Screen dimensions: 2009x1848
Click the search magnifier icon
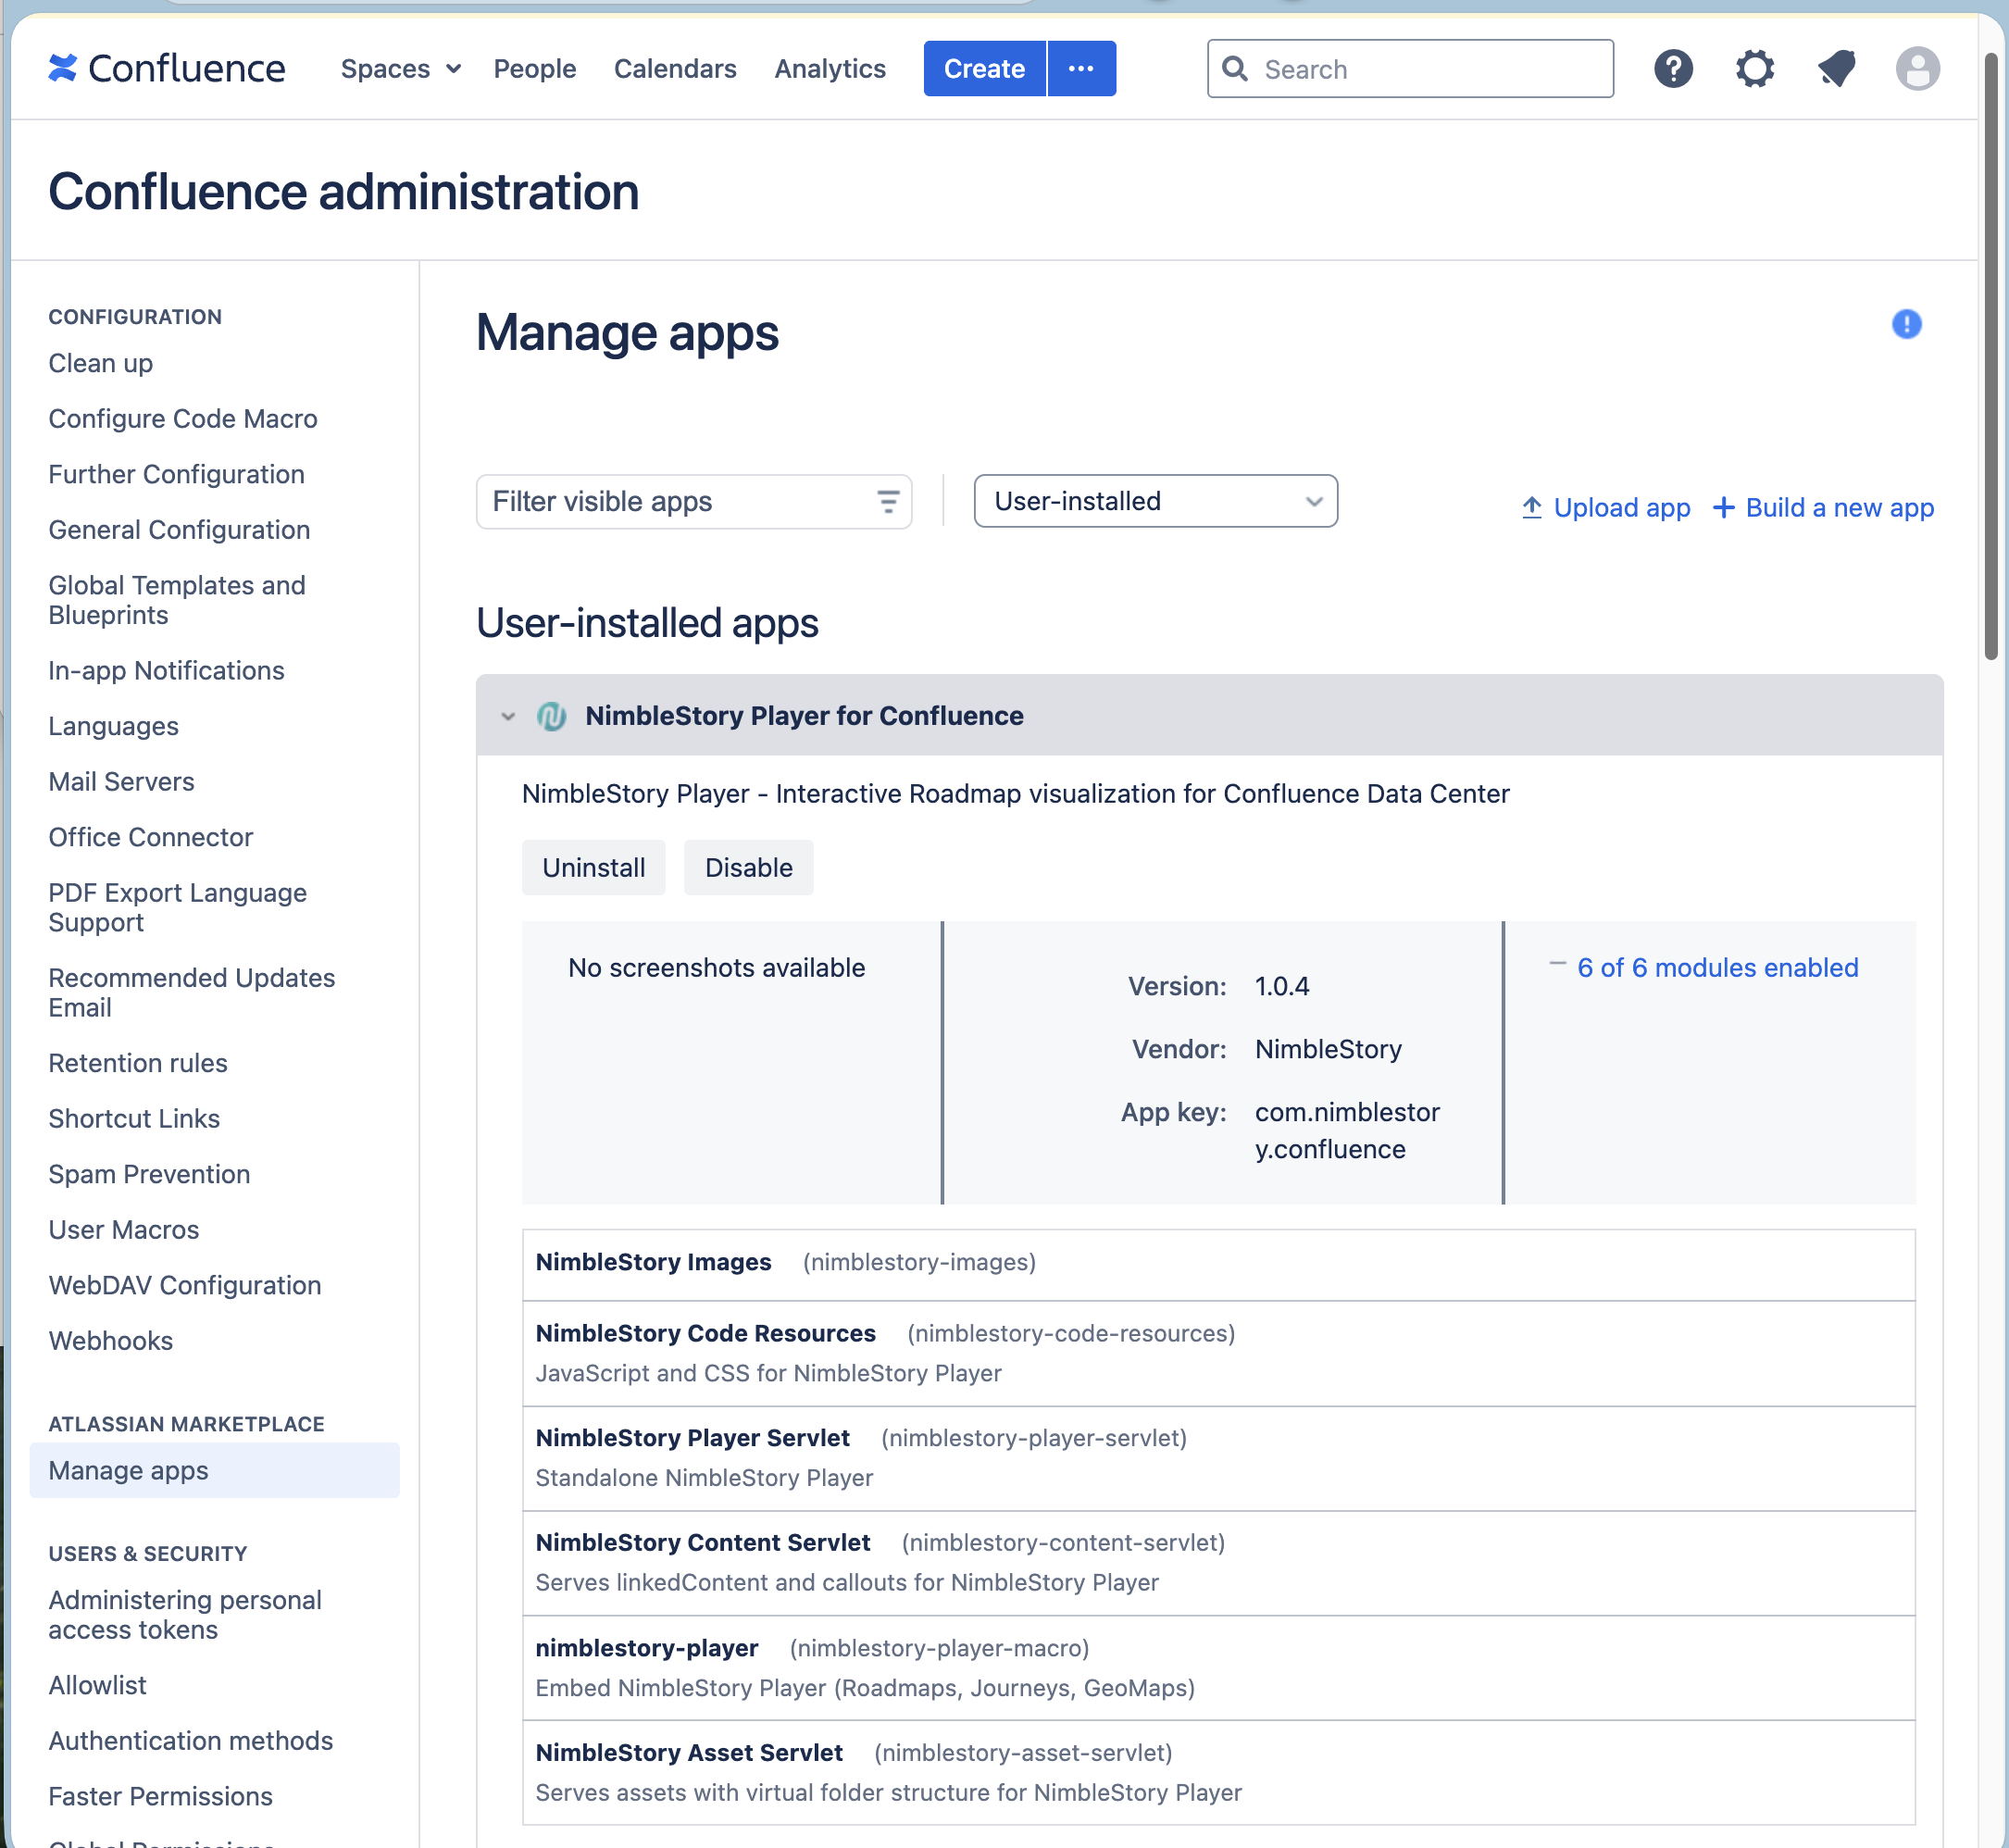tap(1235, 68)
